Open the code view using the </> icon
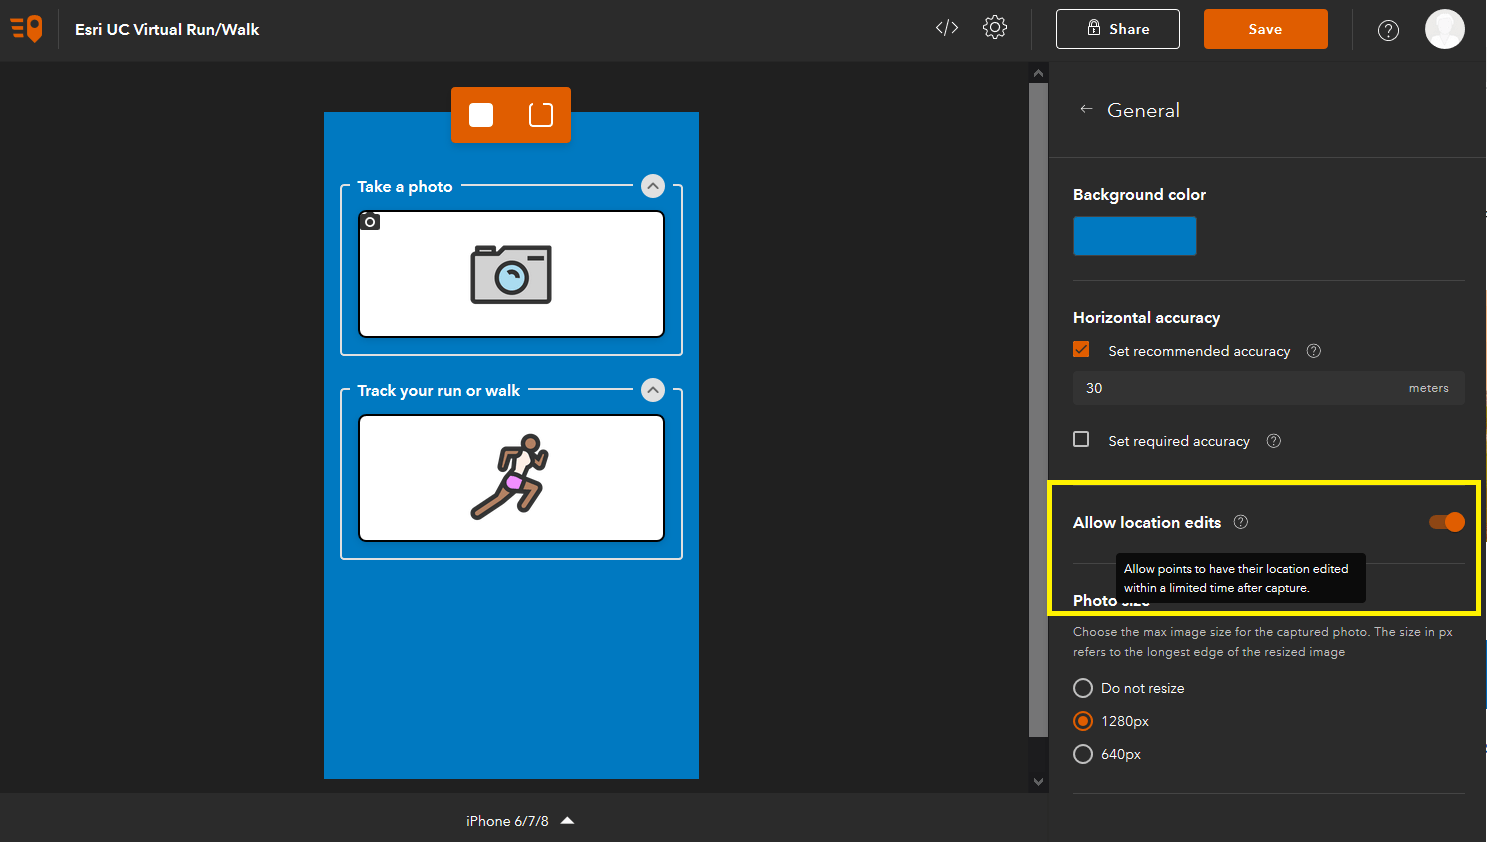The image size is (1487, 842). pyautogui.click(x=945, y=28)
